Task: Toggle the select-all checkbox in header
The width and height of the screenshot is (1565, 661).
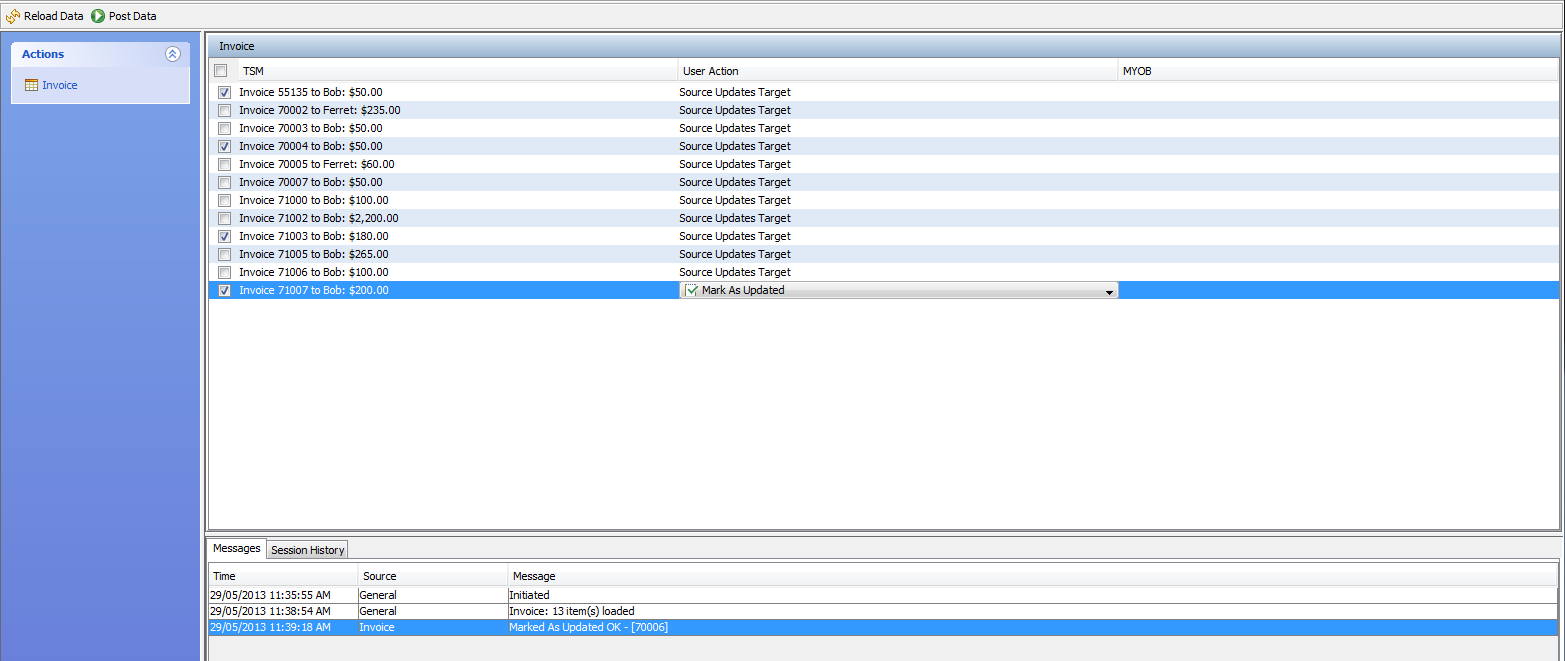Action: 221,71
